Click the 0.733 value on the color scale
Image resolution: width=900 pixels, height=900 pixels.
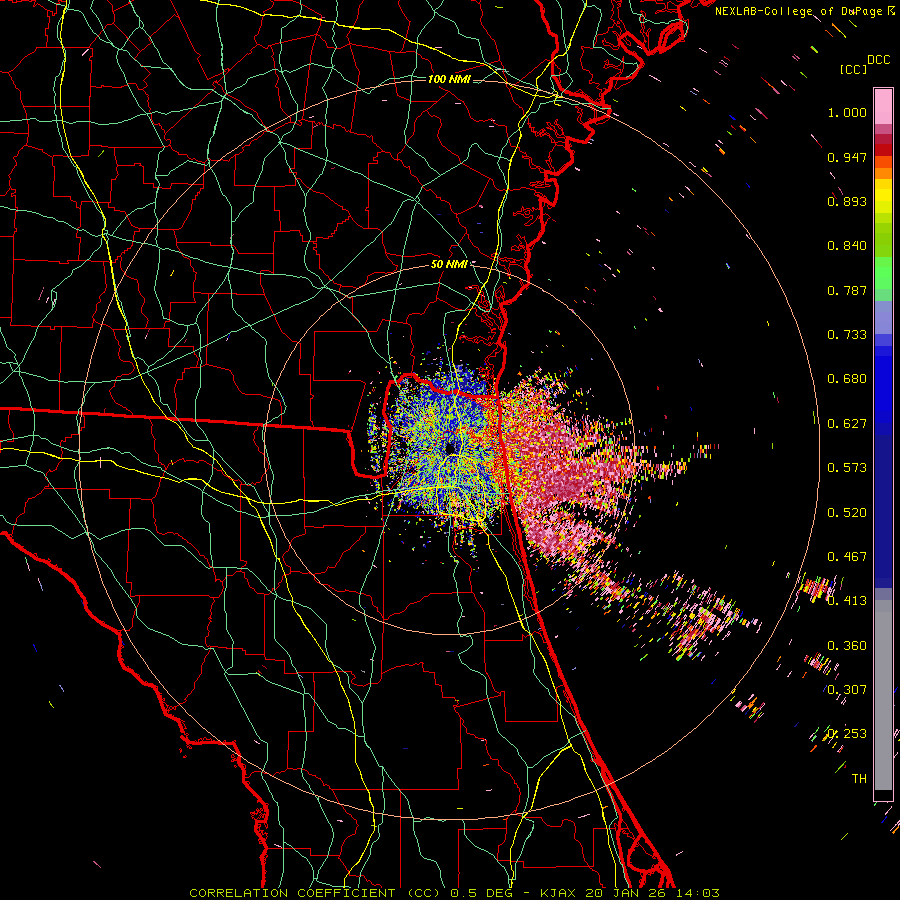[847, 335]
